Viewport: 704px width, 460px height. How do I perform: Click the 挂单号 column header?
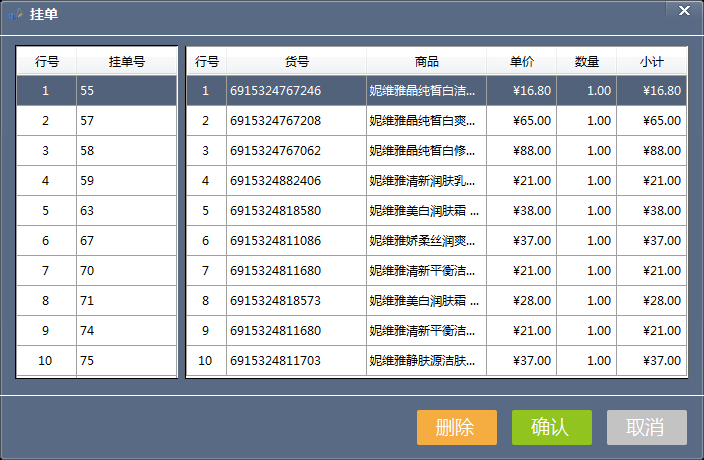[126, 62]
